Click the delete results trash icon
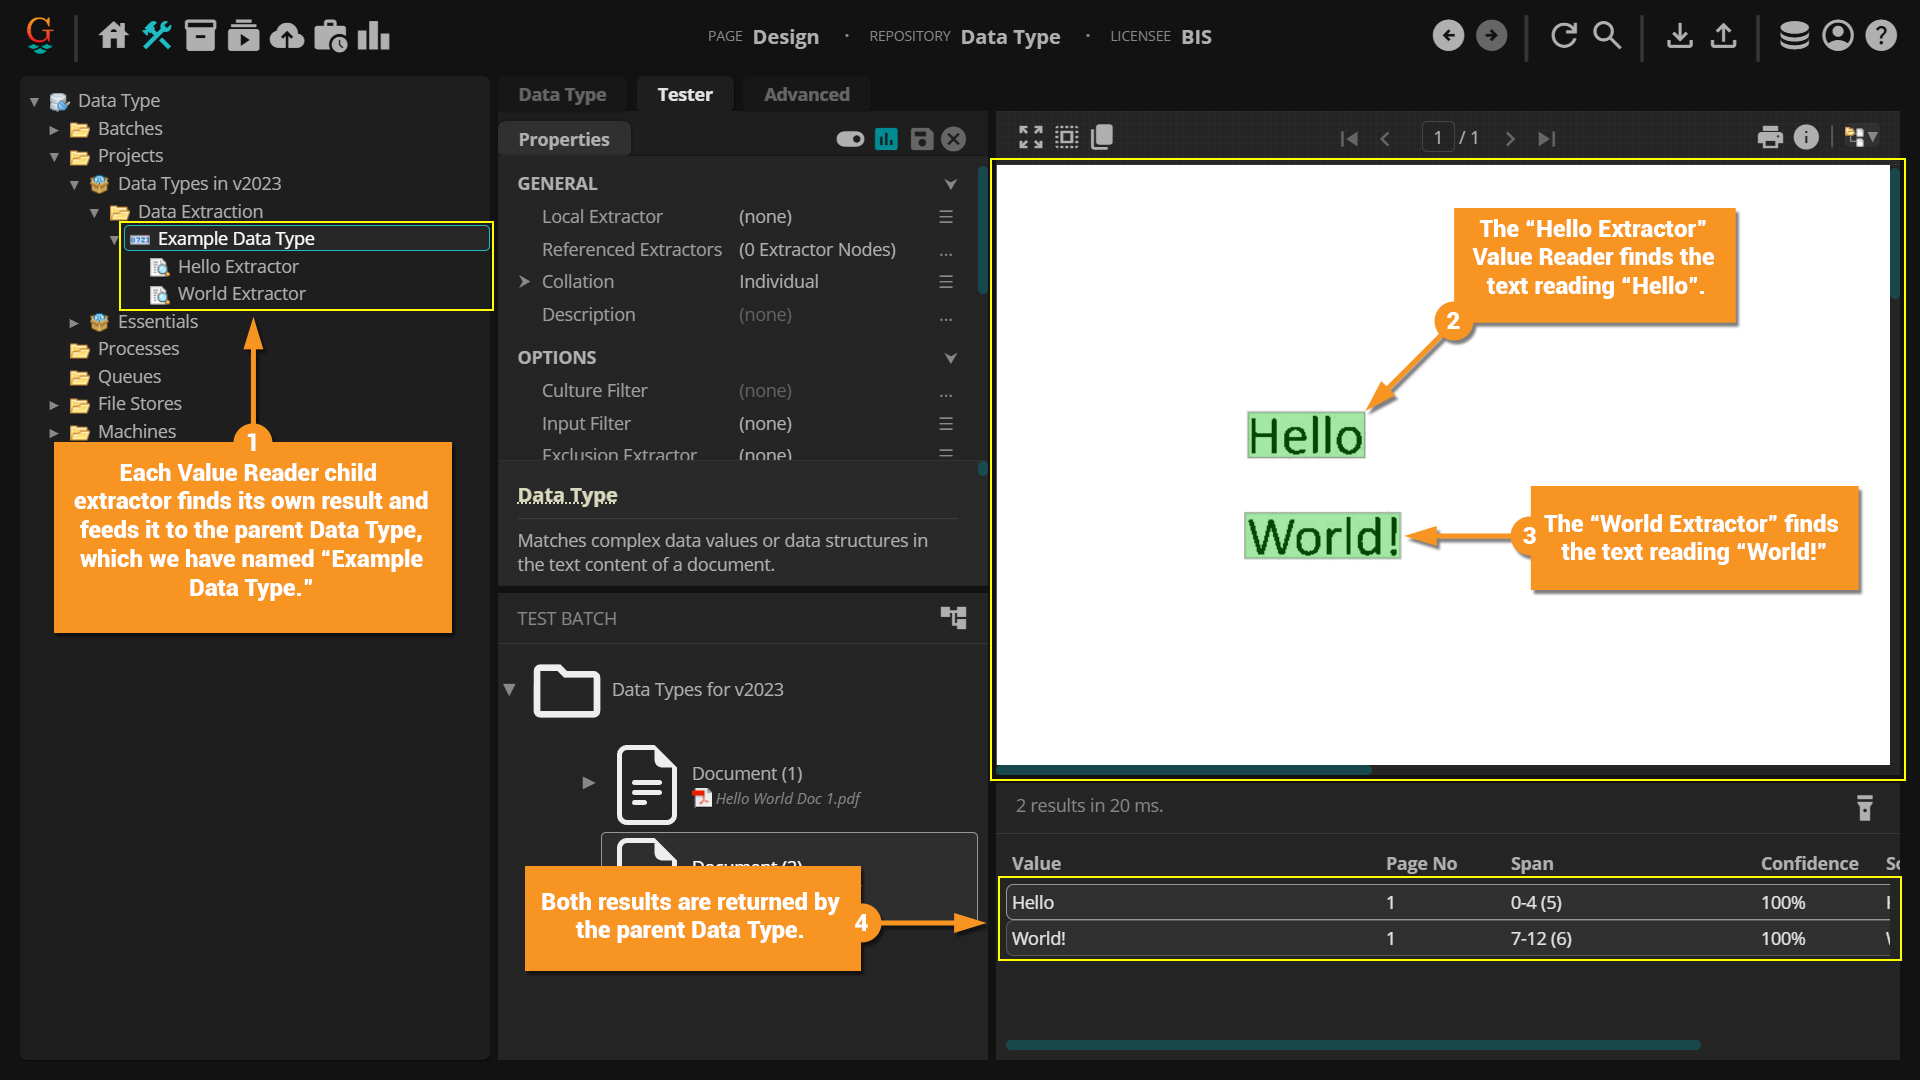 point(1864,807)
